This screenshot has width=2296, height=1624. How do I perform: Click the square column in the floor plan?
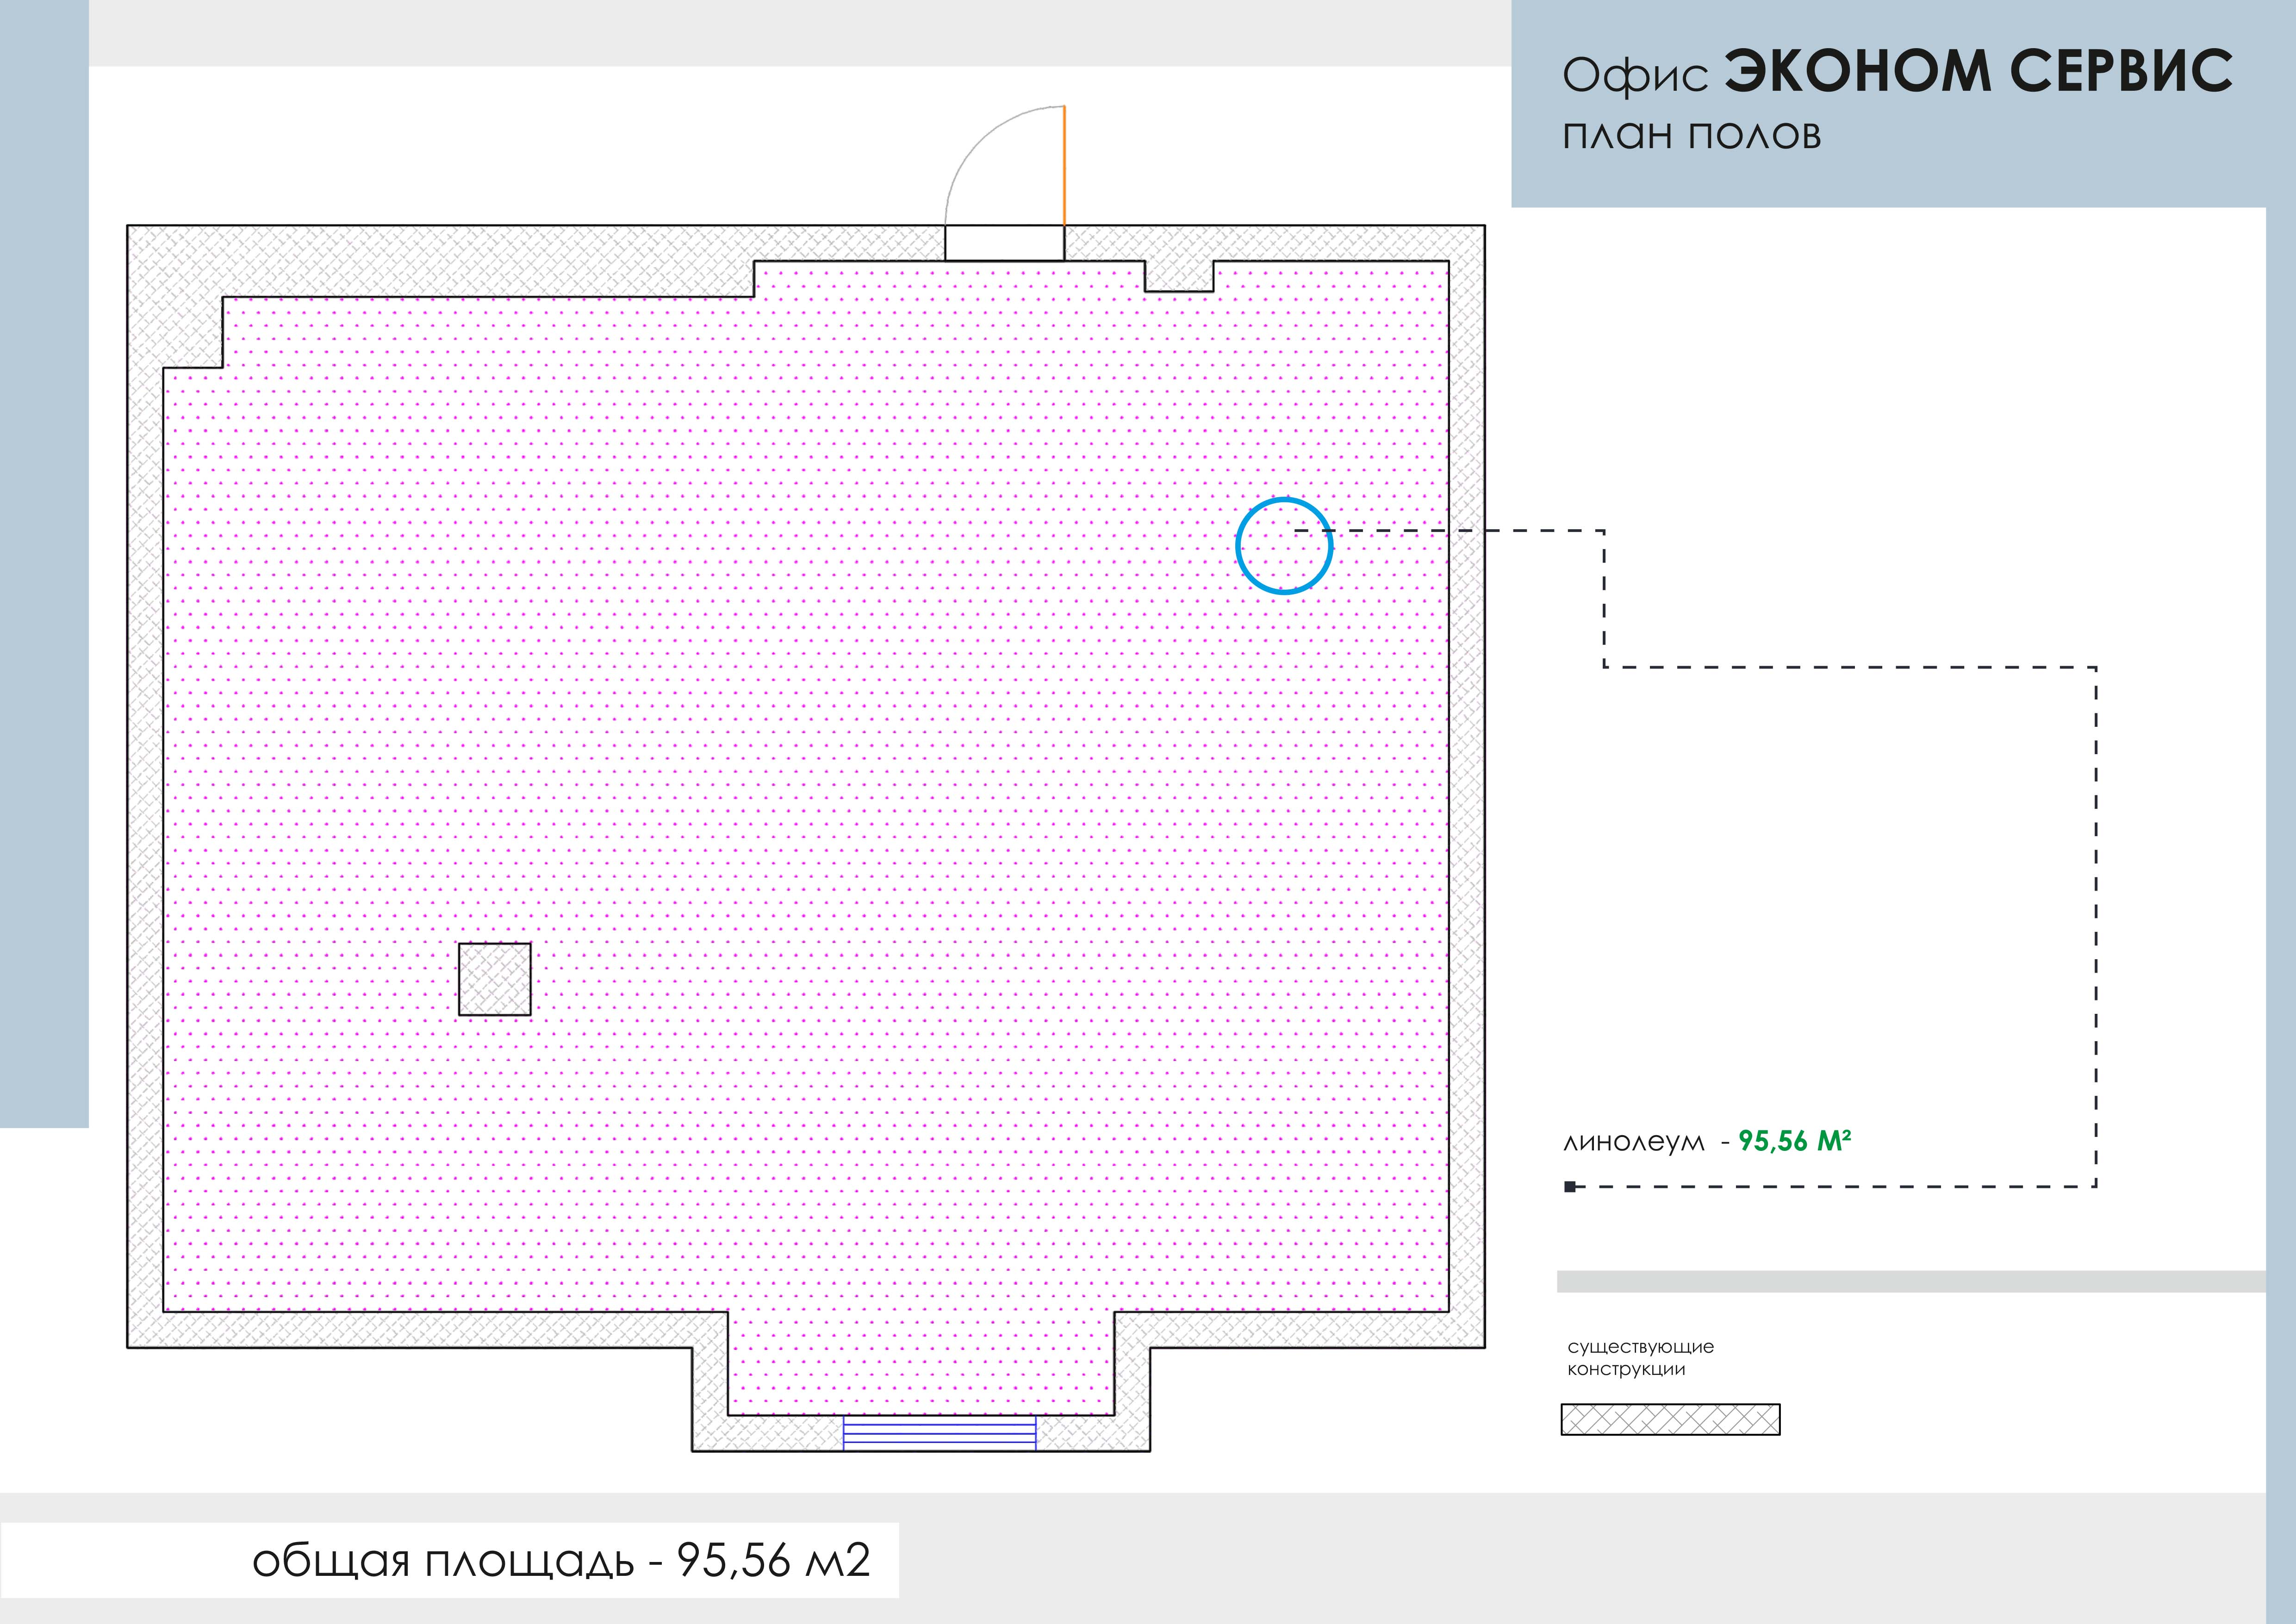[x=495, y=979]
